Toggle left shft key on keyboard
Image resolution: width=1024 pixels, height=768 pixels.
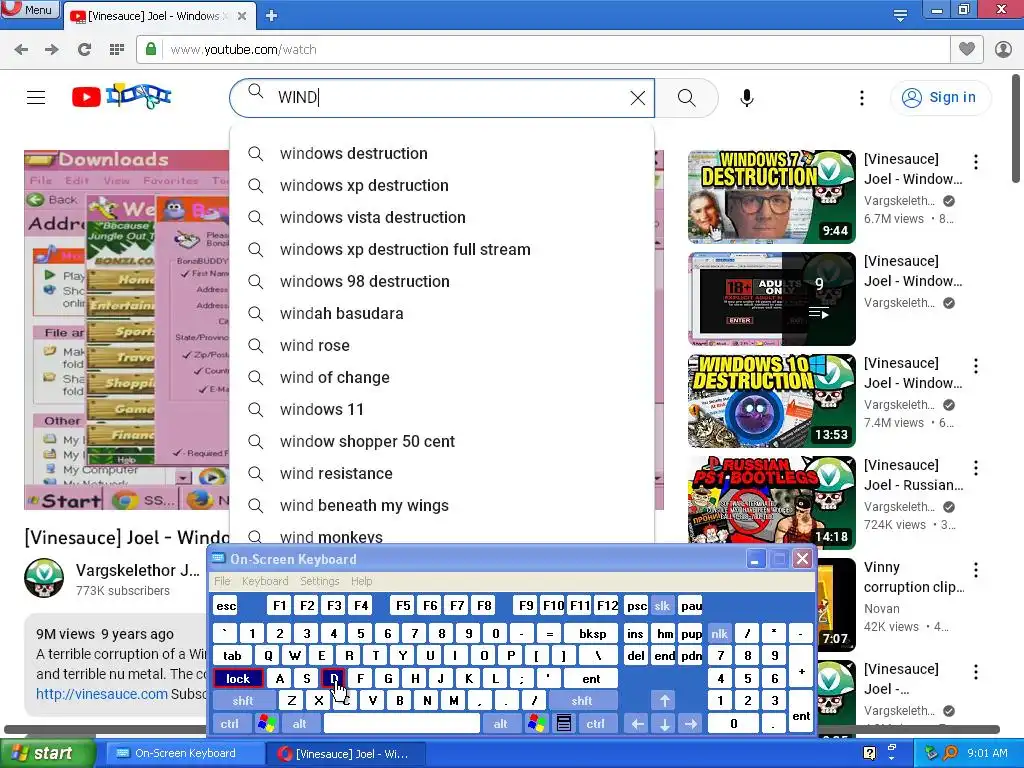242,701
